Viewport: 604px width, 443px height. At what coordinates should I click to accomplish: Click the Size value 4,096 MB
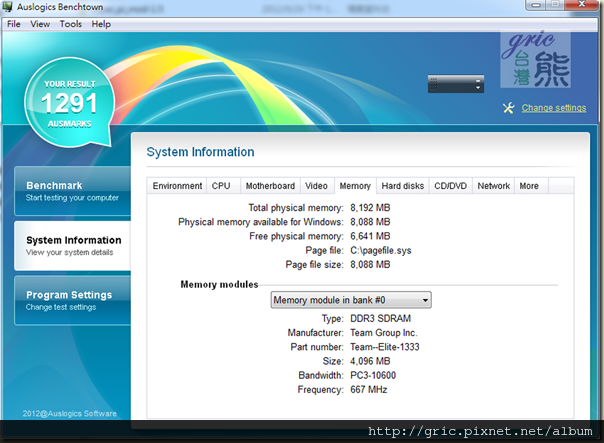tap(370, 361)
